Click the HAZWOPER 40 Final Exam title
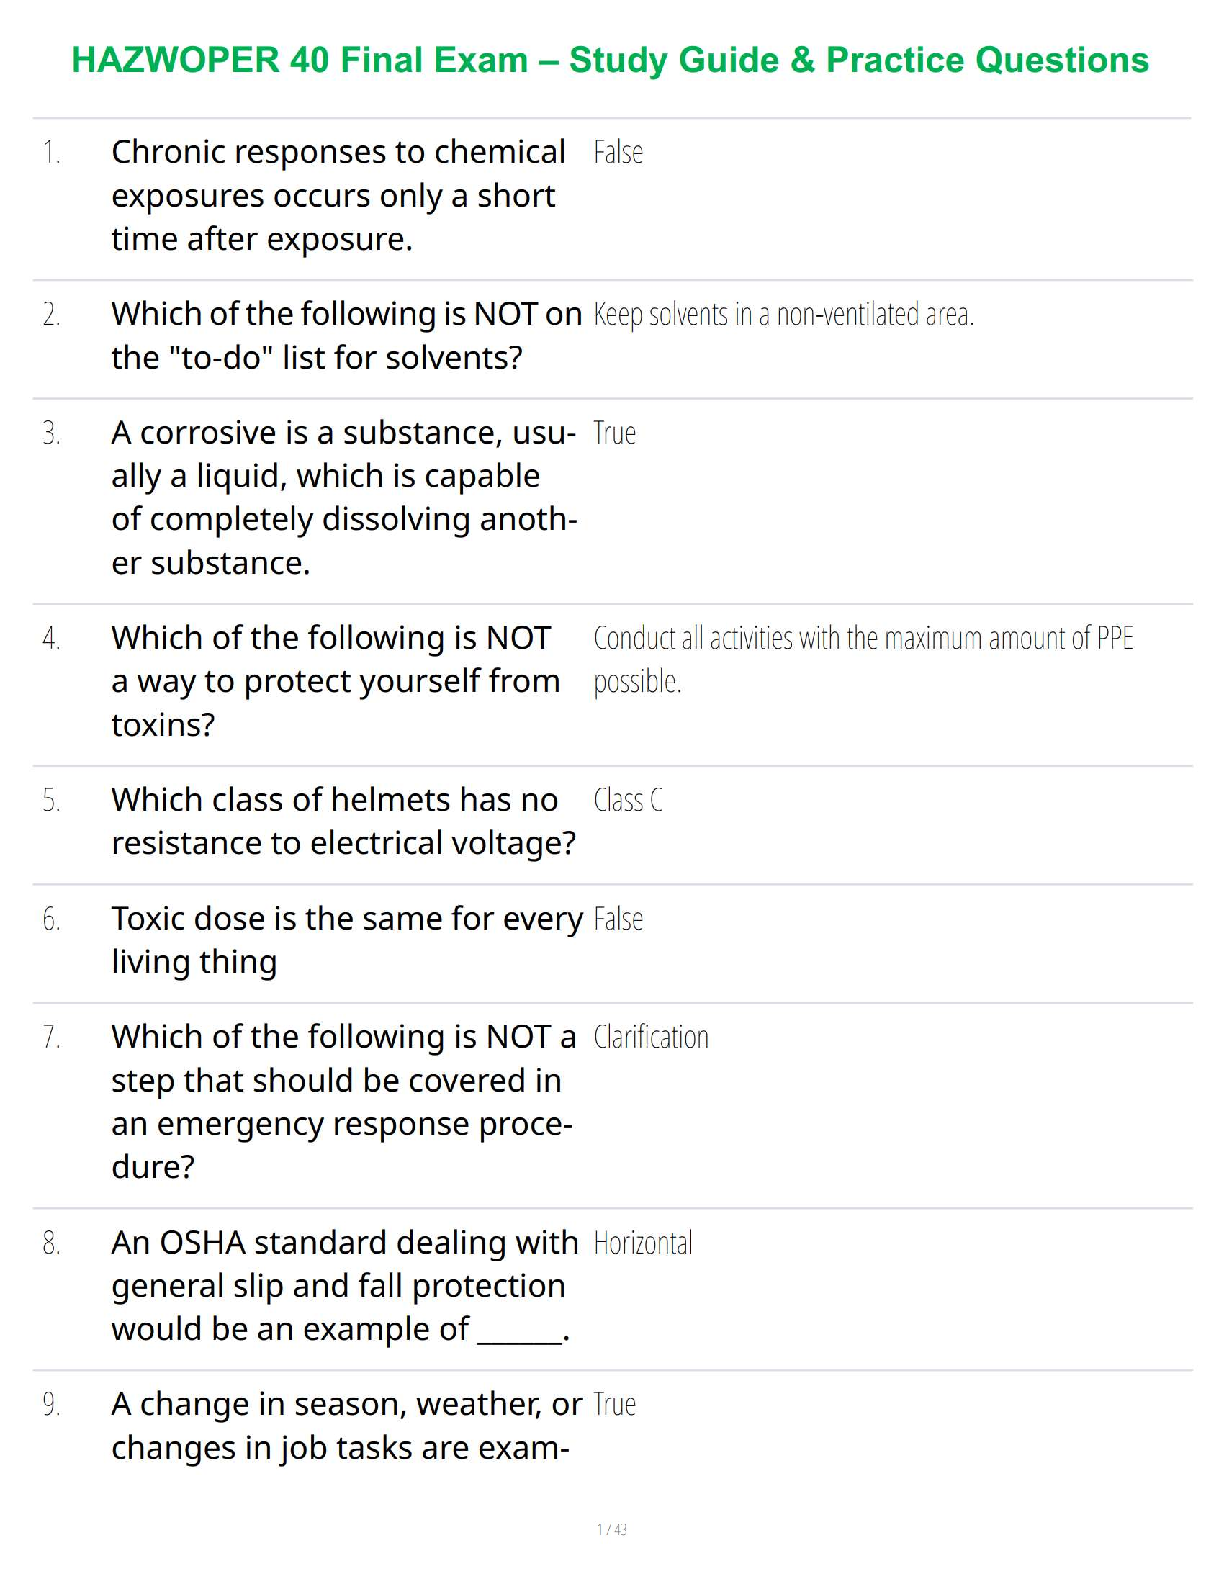Screen dimensions: 1224x1584 coord(610,60)
